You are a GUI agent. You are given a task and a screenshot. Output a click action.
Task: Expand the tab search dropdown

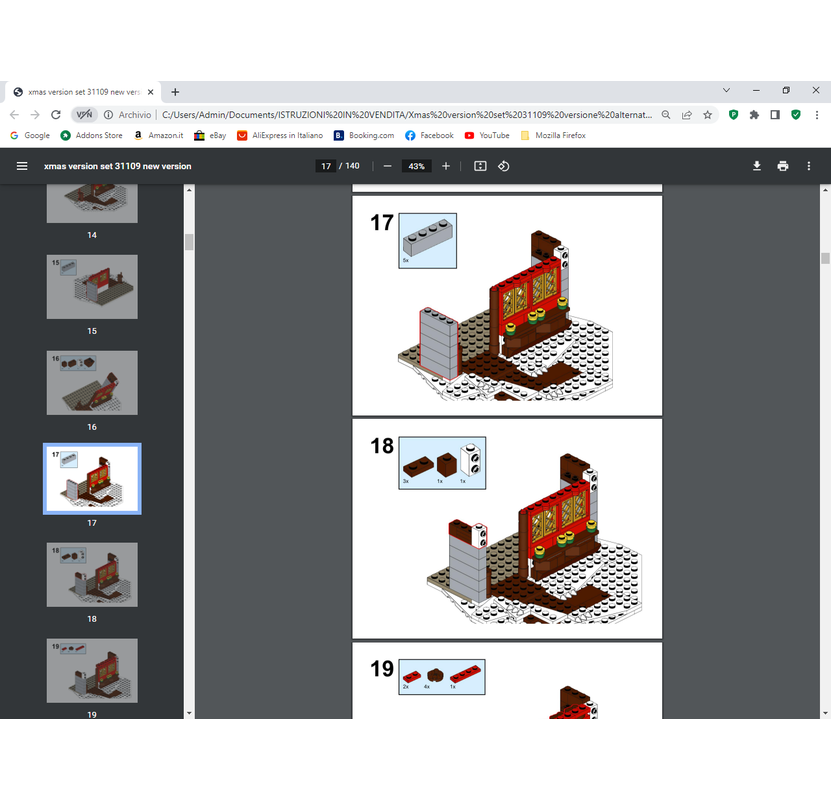727,91
